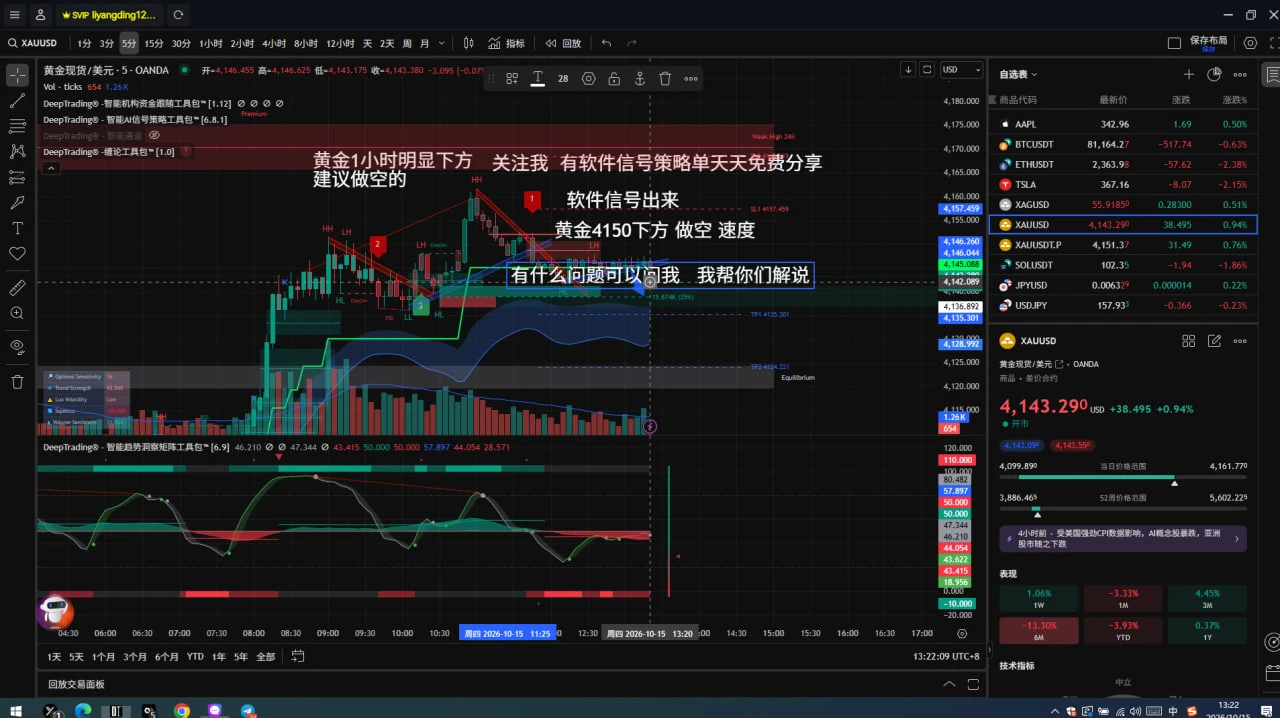Open the user profile icon
The height and width of the screenshot is (718, 1280).
[x=39, y=15]
